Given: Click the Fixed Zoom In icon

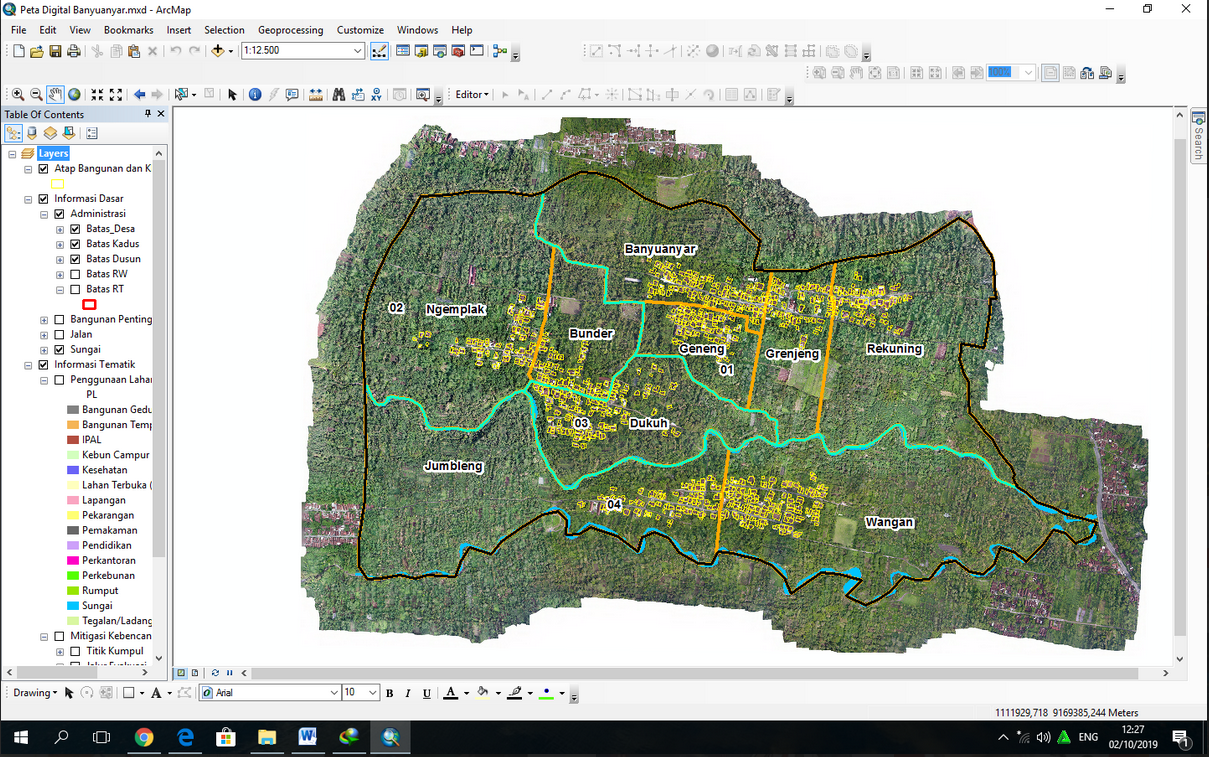Looking at the screenshot, I should (97, 95).
